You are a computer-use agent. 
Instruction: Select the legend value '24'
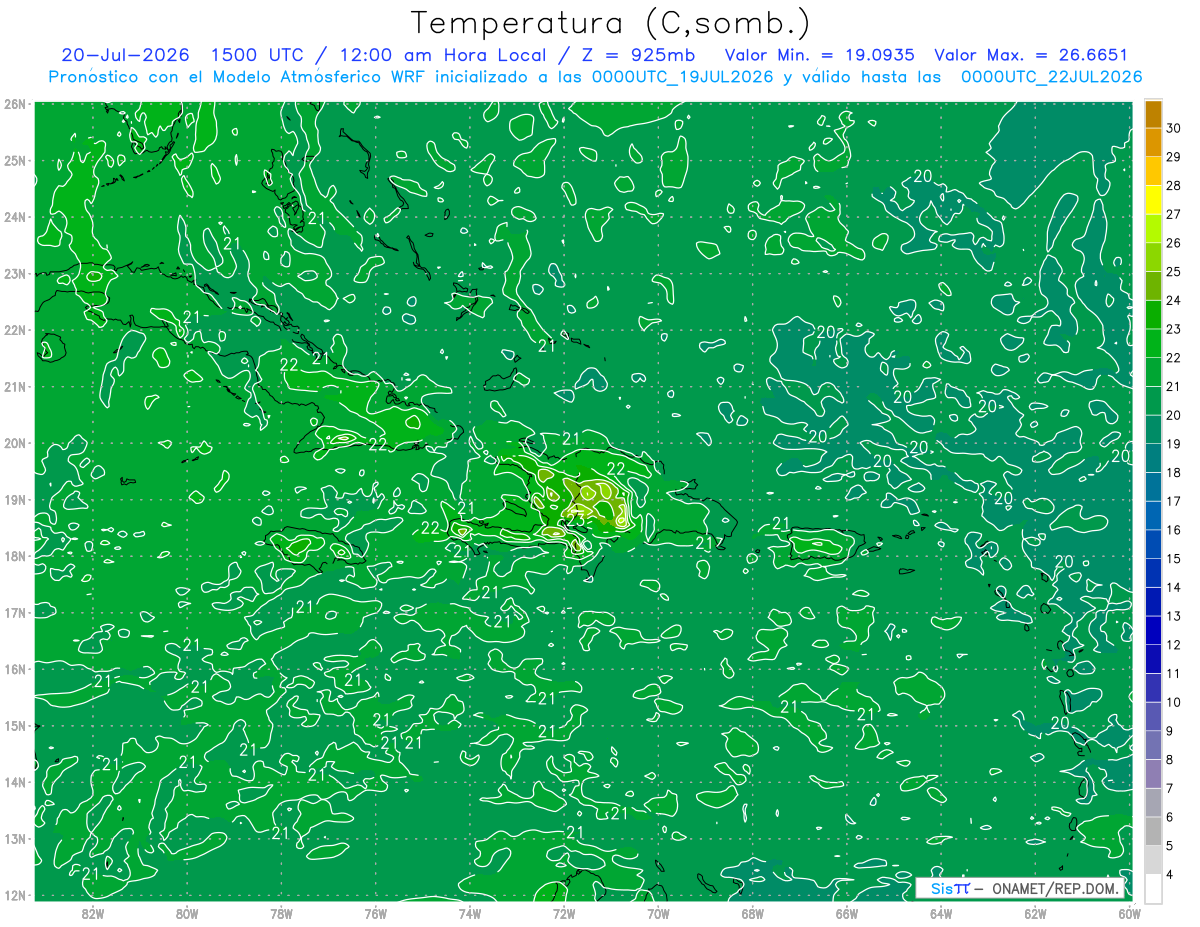[x=1173, y=300]
